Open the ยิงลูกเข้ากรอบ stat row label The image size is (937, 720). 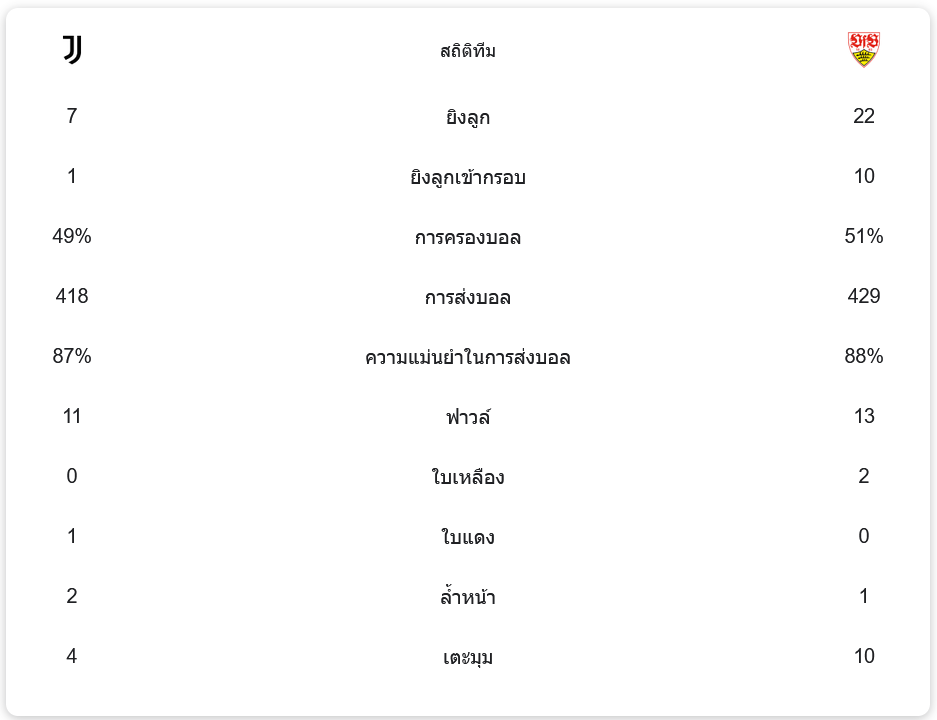[x=468, y=177]
